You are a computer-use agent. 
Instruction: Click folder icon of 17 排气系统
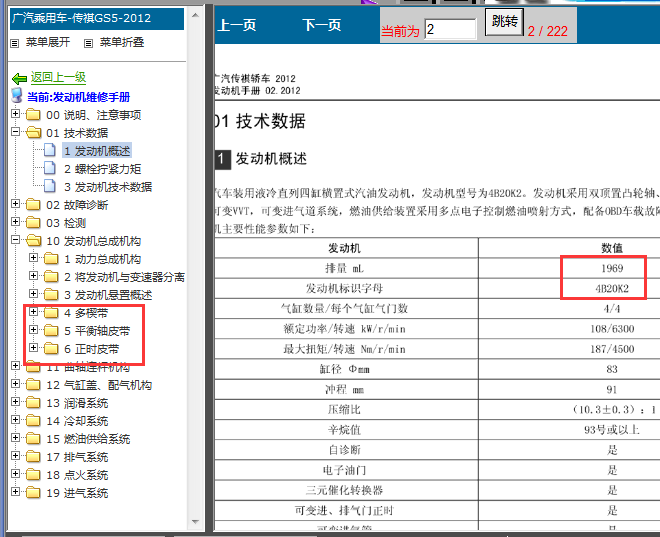click(x=33, y=457)
